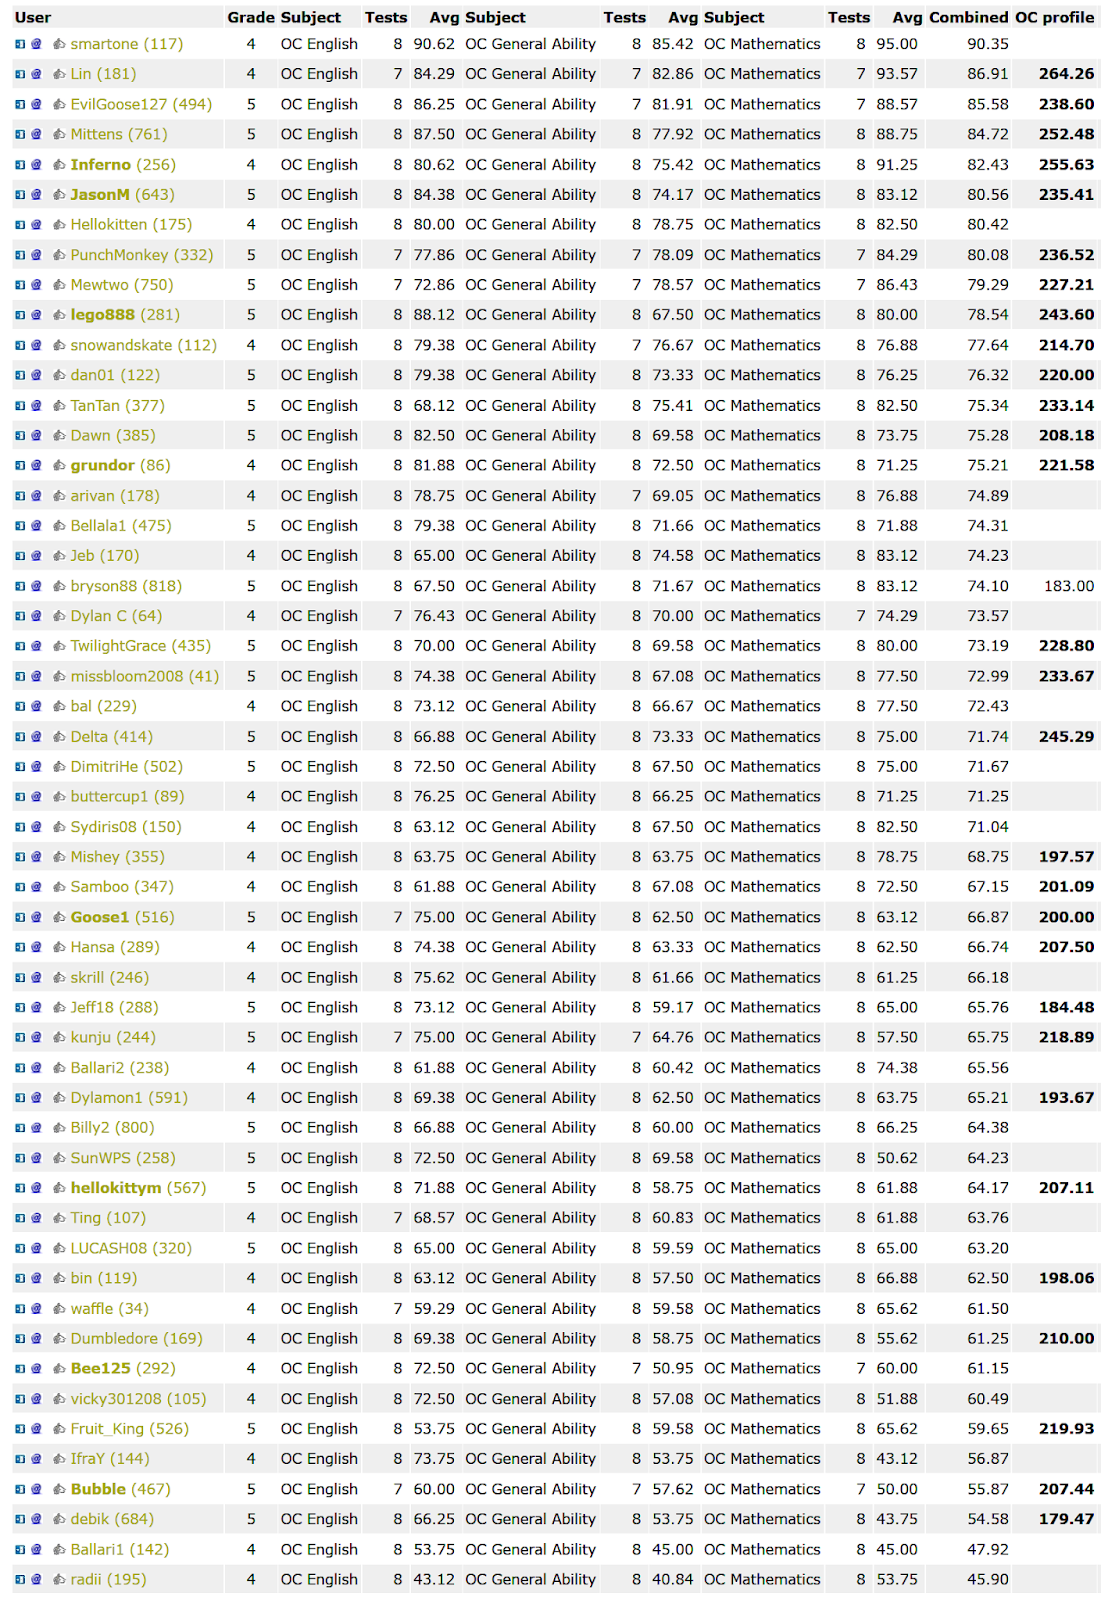
Task: Click the gray icon before TwilightGrace
Action: pyautogui.click(x=59, y=646)
